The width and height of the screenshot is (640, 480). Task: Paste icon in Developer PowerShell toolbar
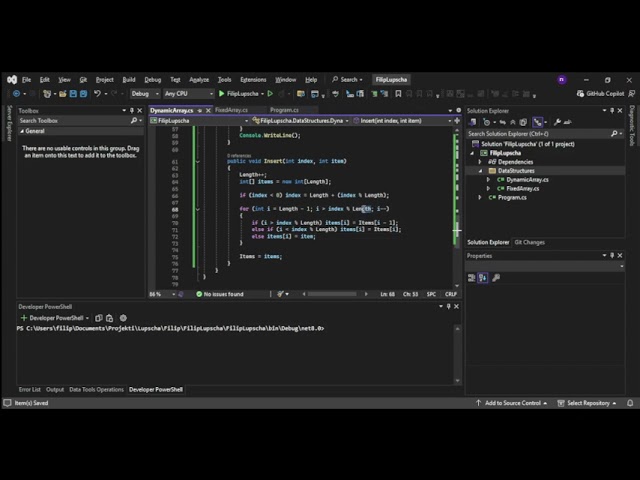109,318
